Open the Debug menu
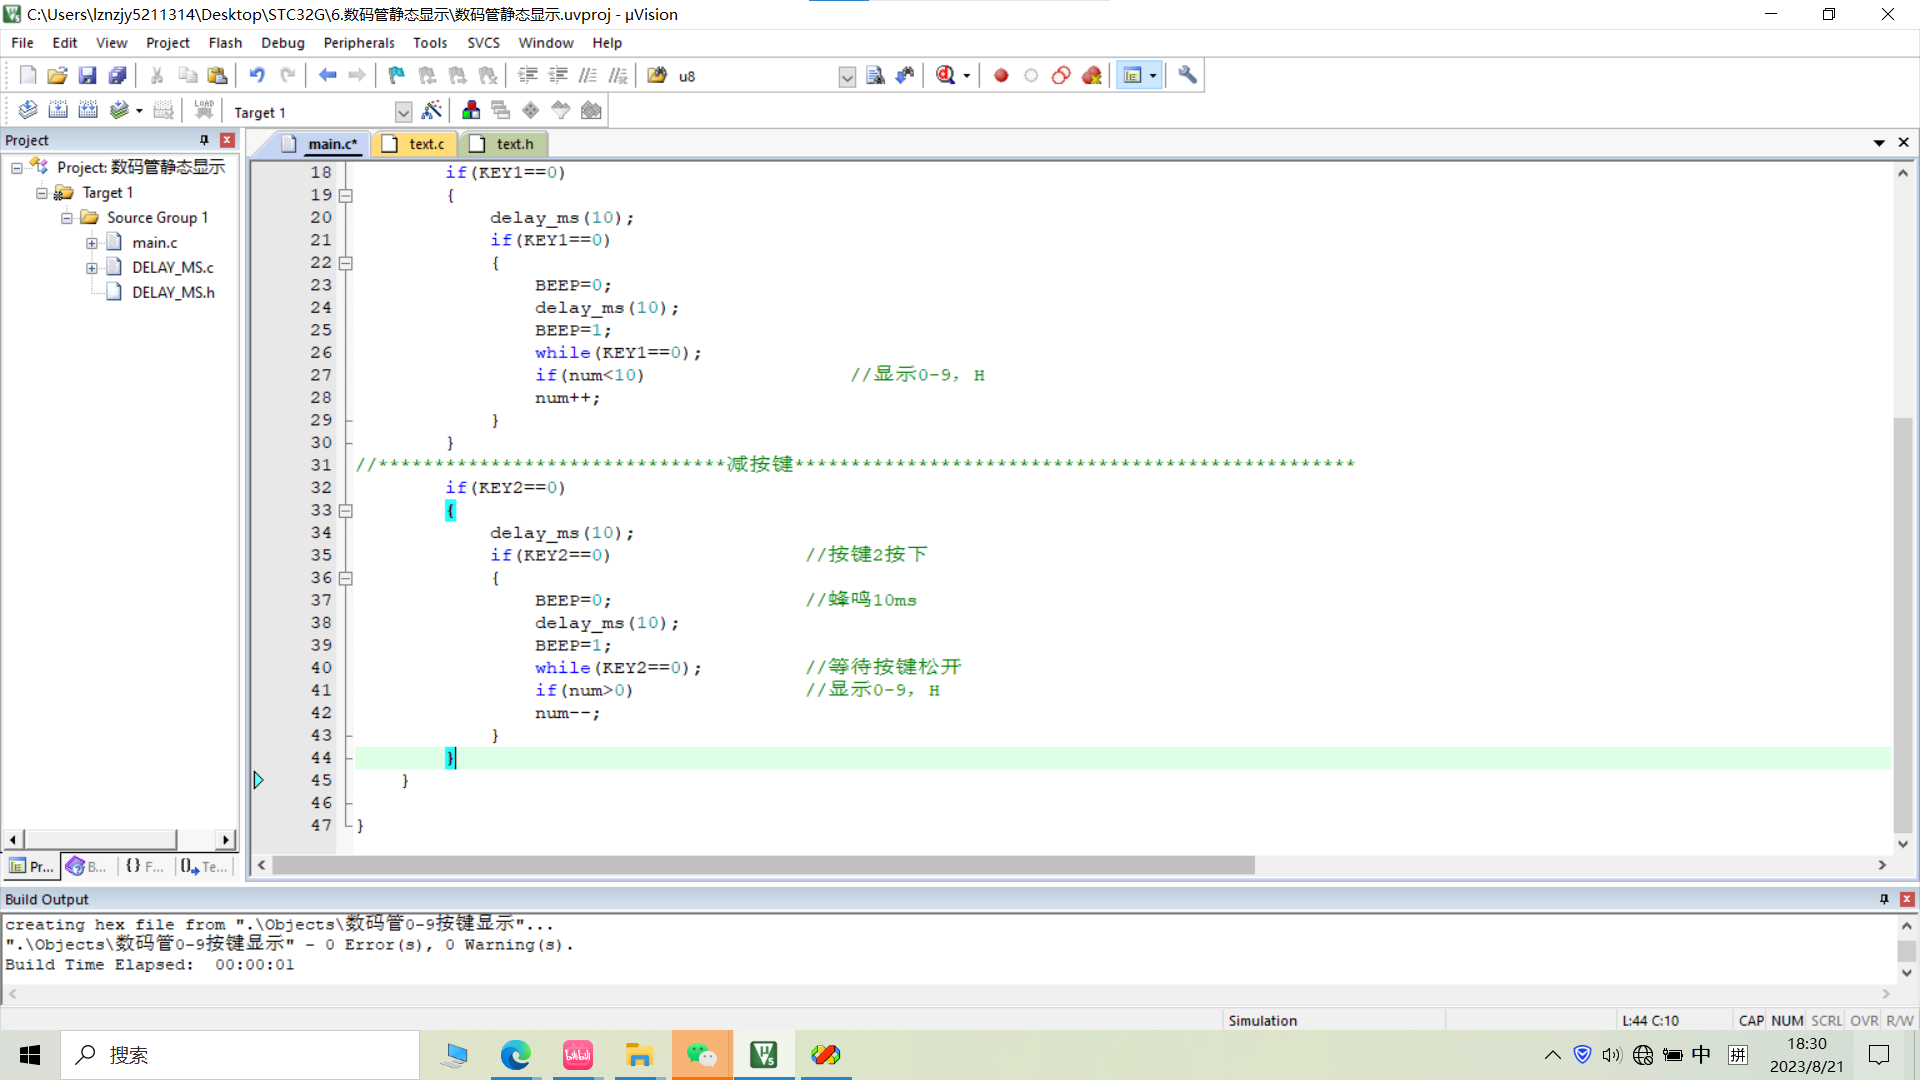The image size is (1920, 1080). [282, 43]
